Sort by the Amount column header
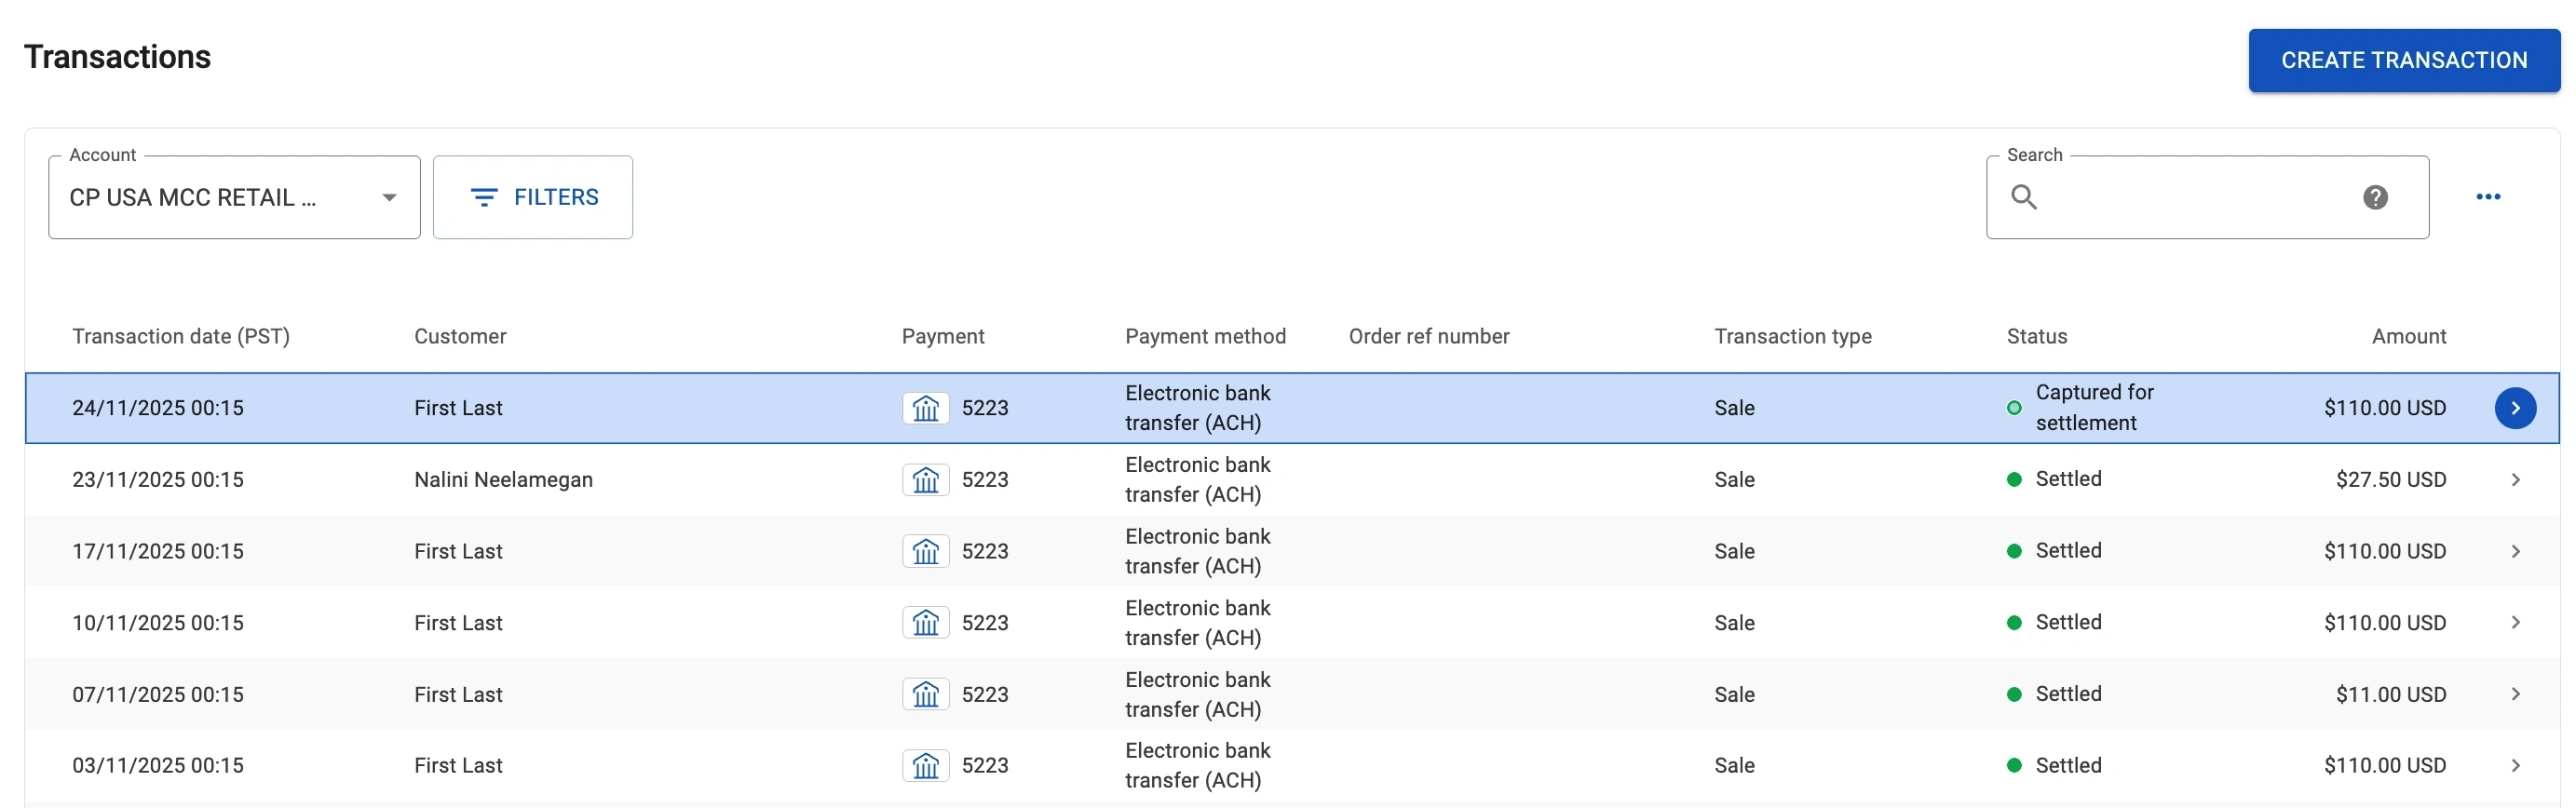 click(2408, 336)
